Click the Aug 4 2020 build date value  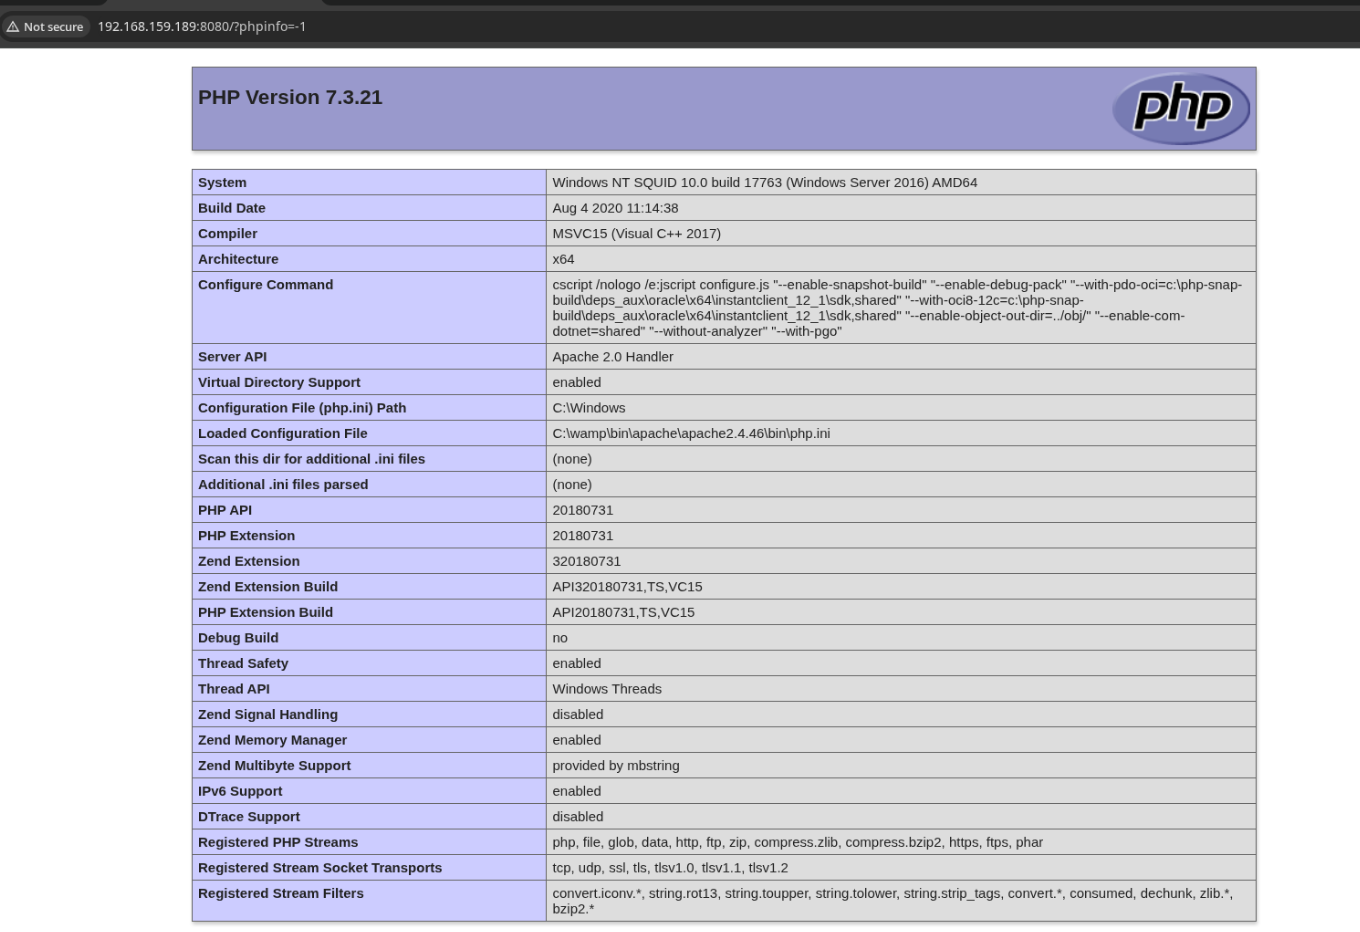coord(615,208)
